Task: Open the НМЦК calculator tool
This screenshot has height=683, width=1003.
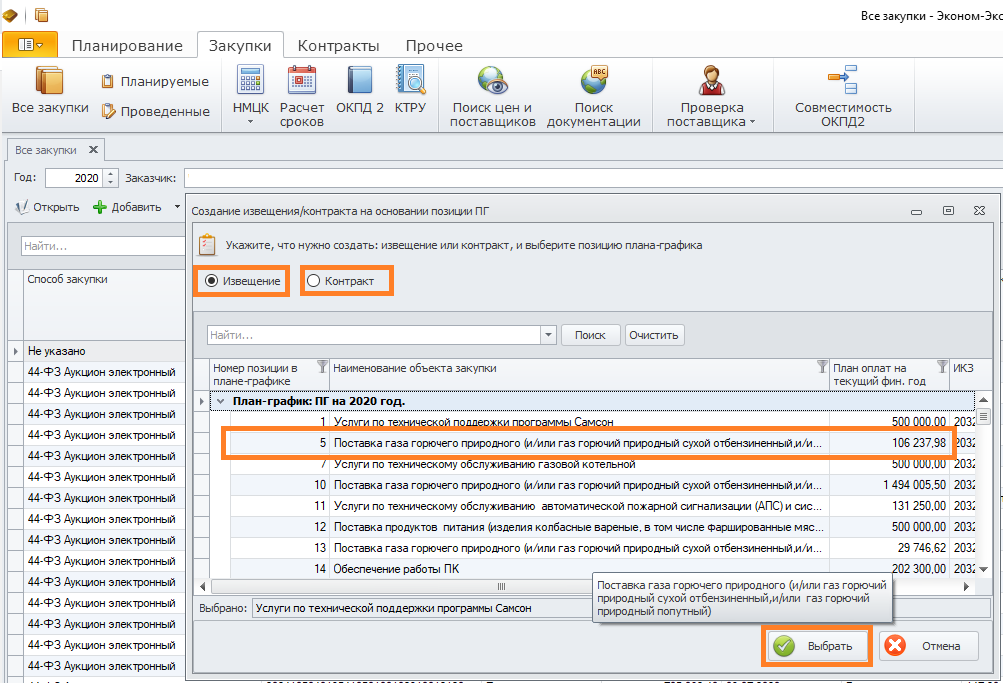Action: pos(250,81)
